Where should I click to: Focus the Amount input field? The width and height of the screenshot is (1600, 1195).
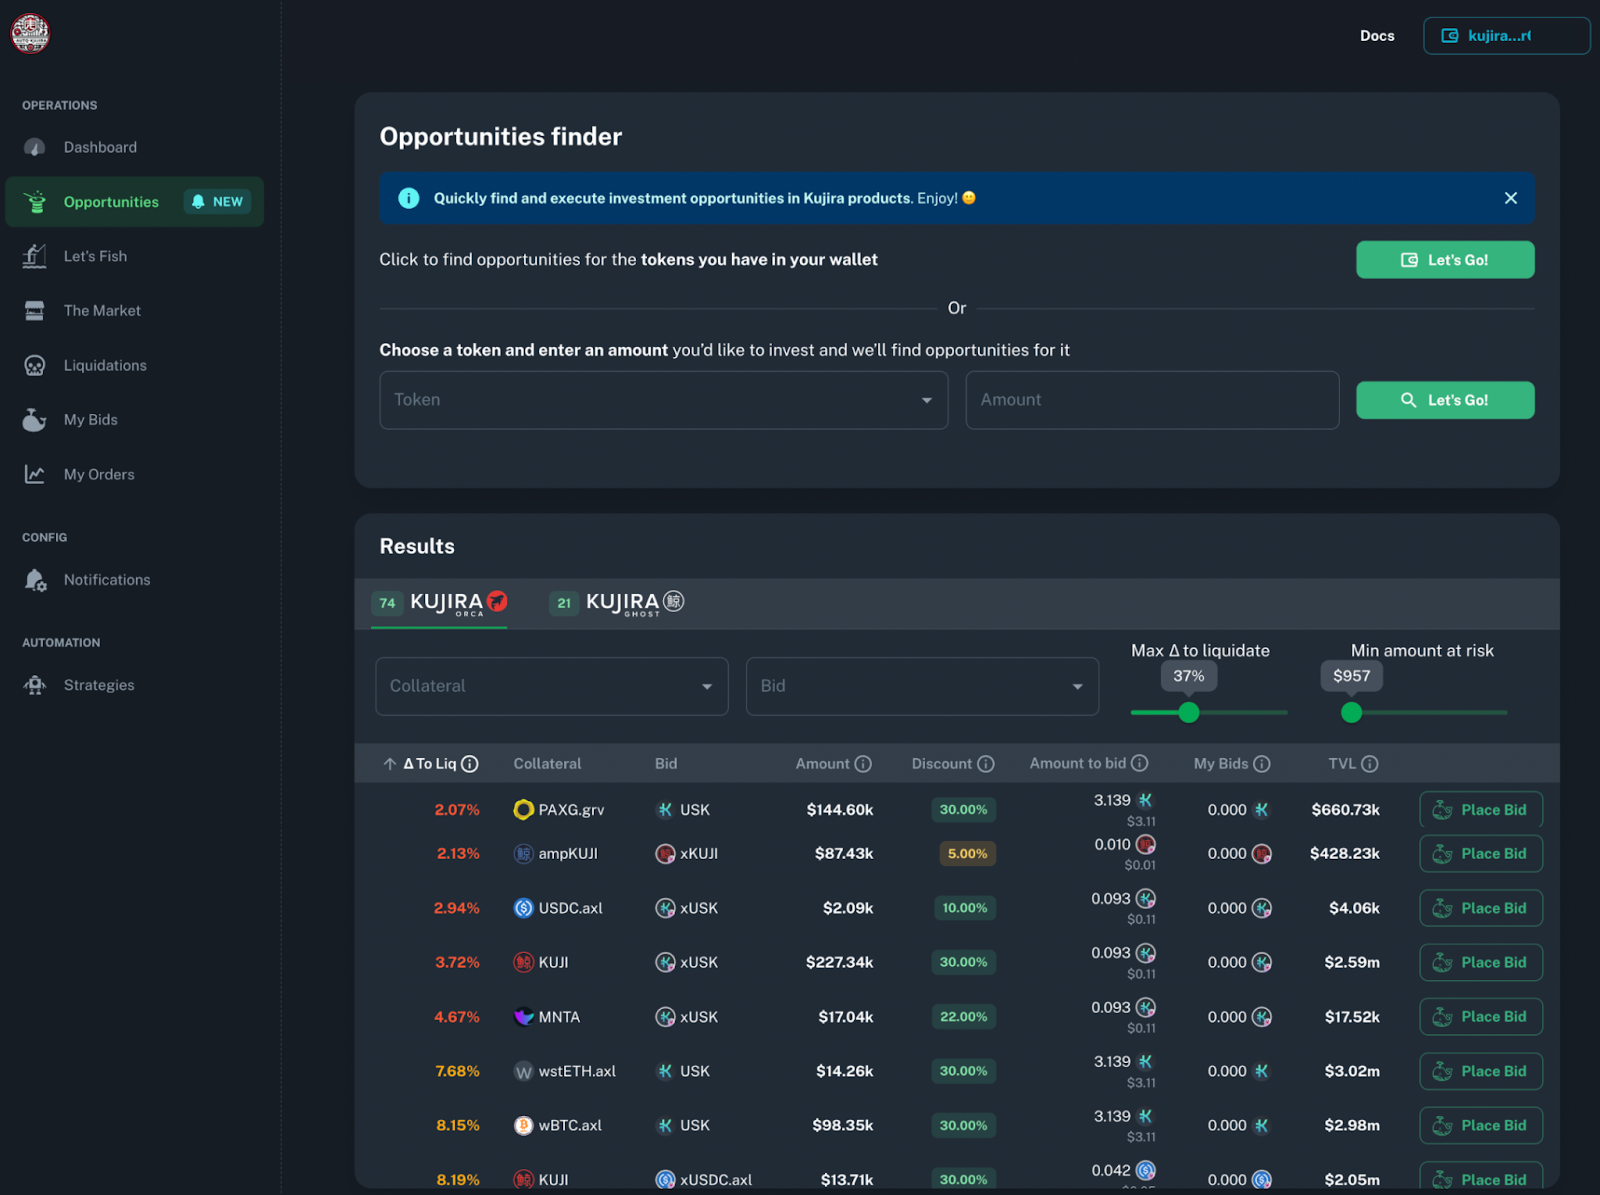(1152, 400)
